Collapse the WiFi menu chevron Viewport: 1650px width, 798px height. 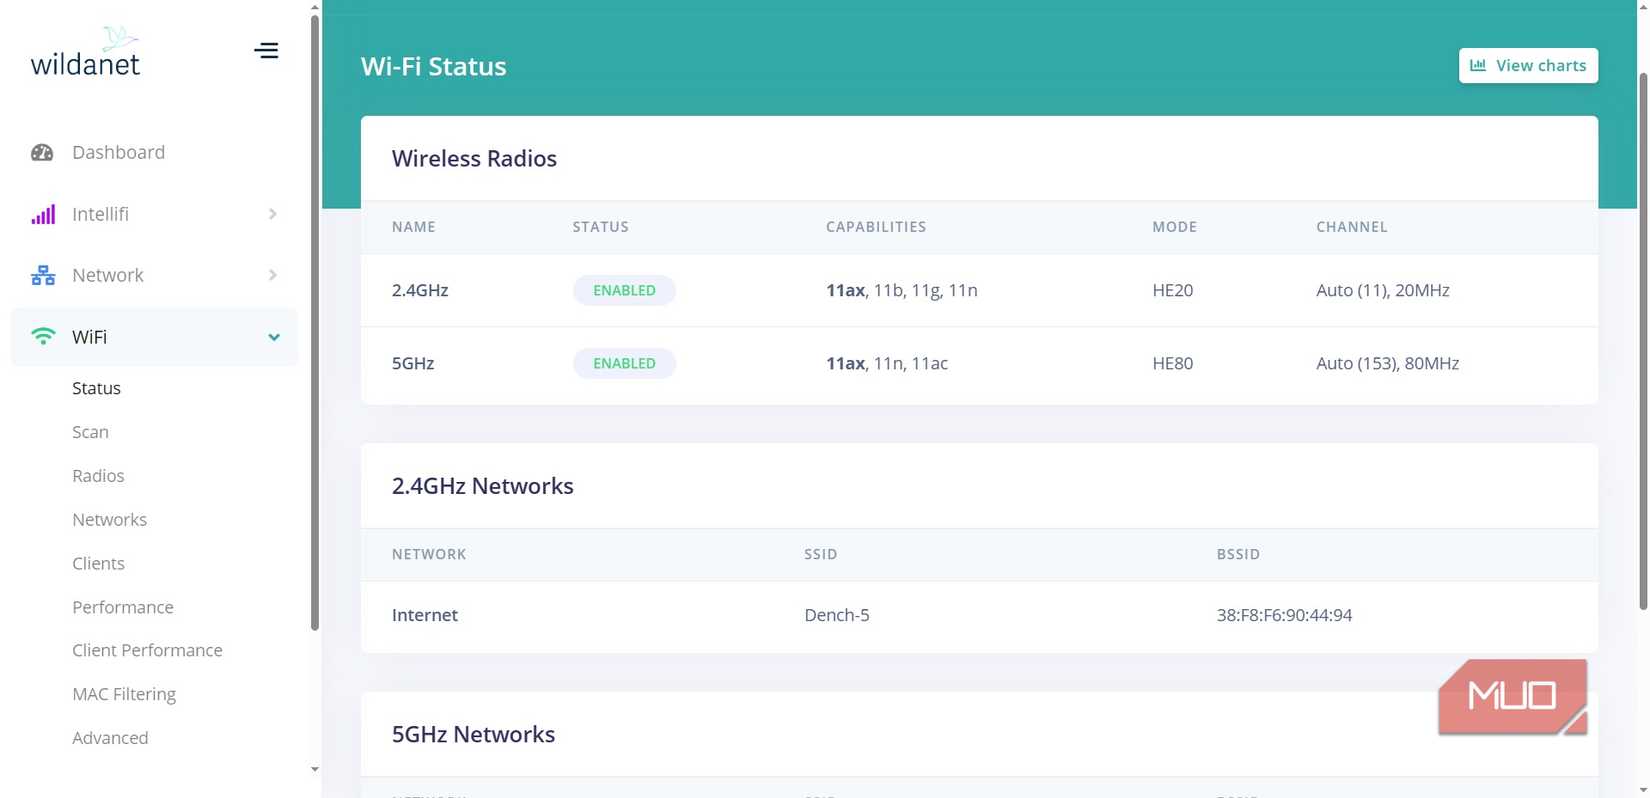click(x=274, y=337)
